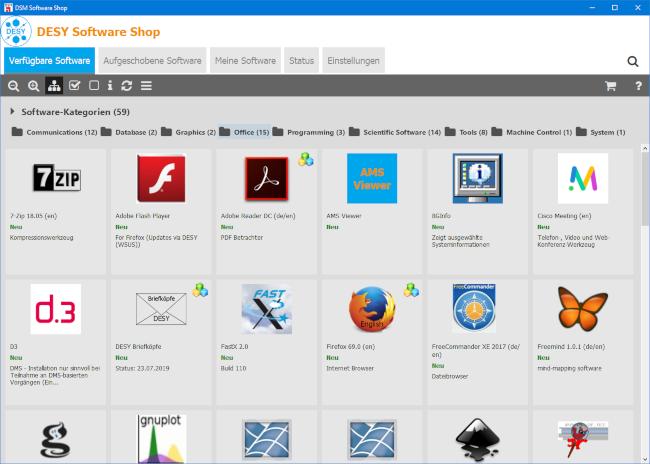Switch to list view hamburger icon
Viewport: 650px width, 464px height.
(x=146, y=86)
